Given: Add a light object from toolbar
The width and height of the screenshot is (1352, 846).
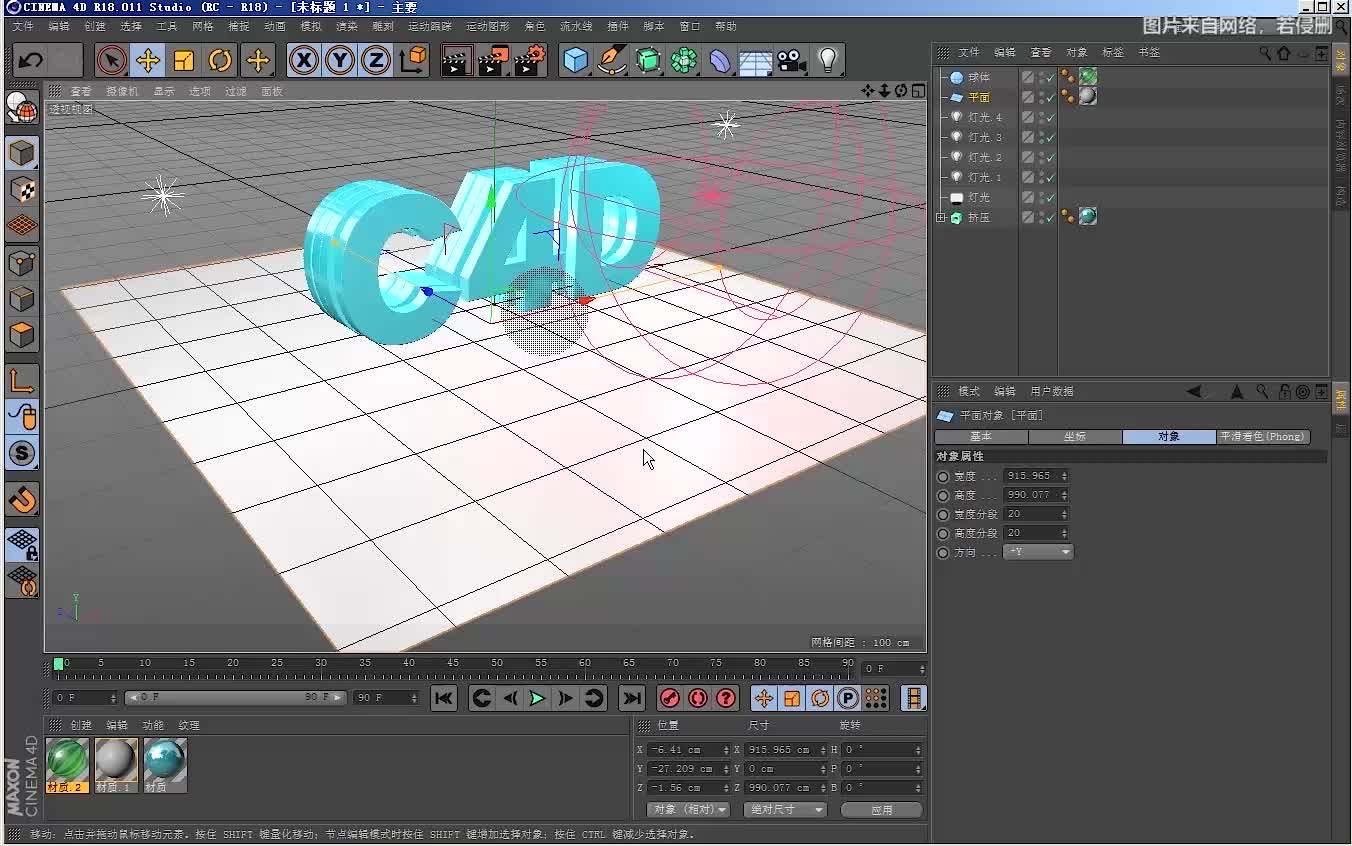Looking at the screenshot, I should [x=828, y=61].
